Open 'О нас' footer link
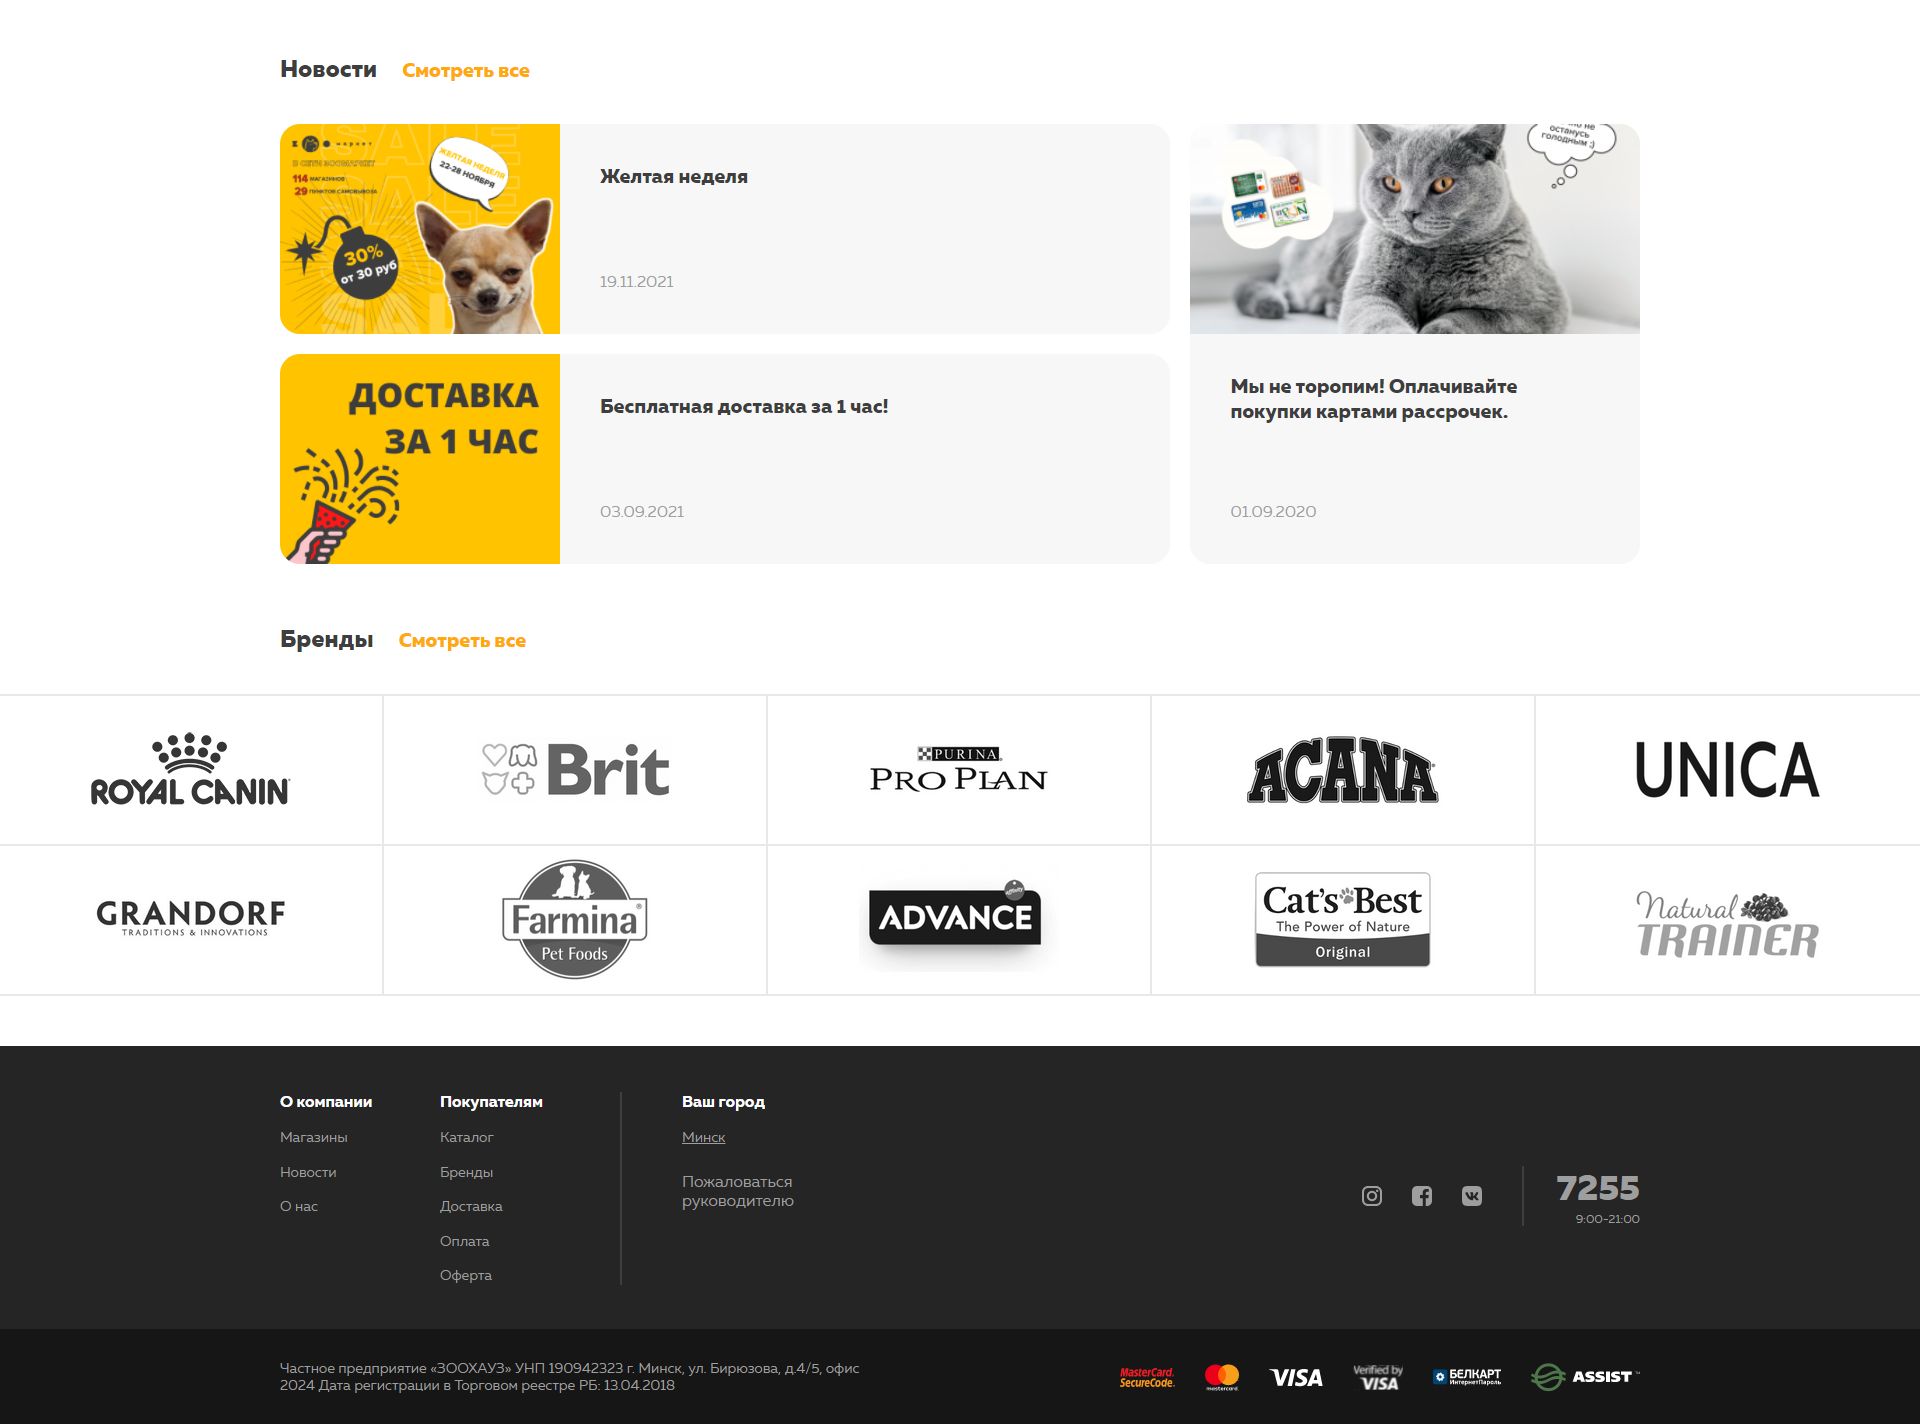Screen dimensions: 1920x1424 click(299, 1207)
